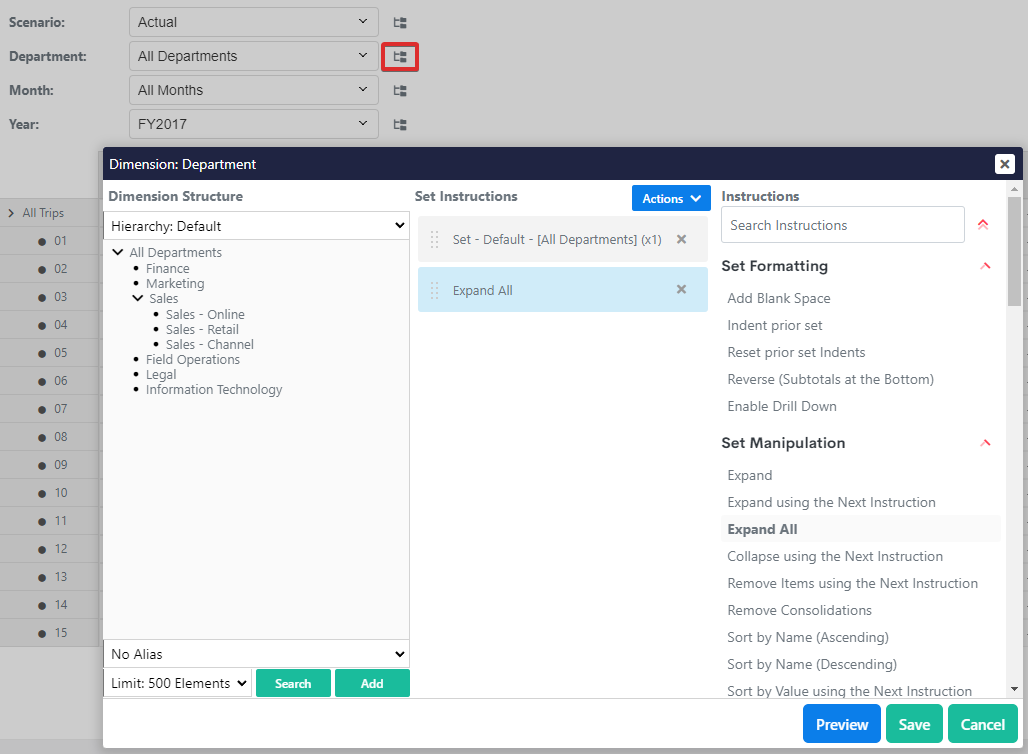1028x754 pixels.
Task: Click the Preview button
Action: point(841,724)
